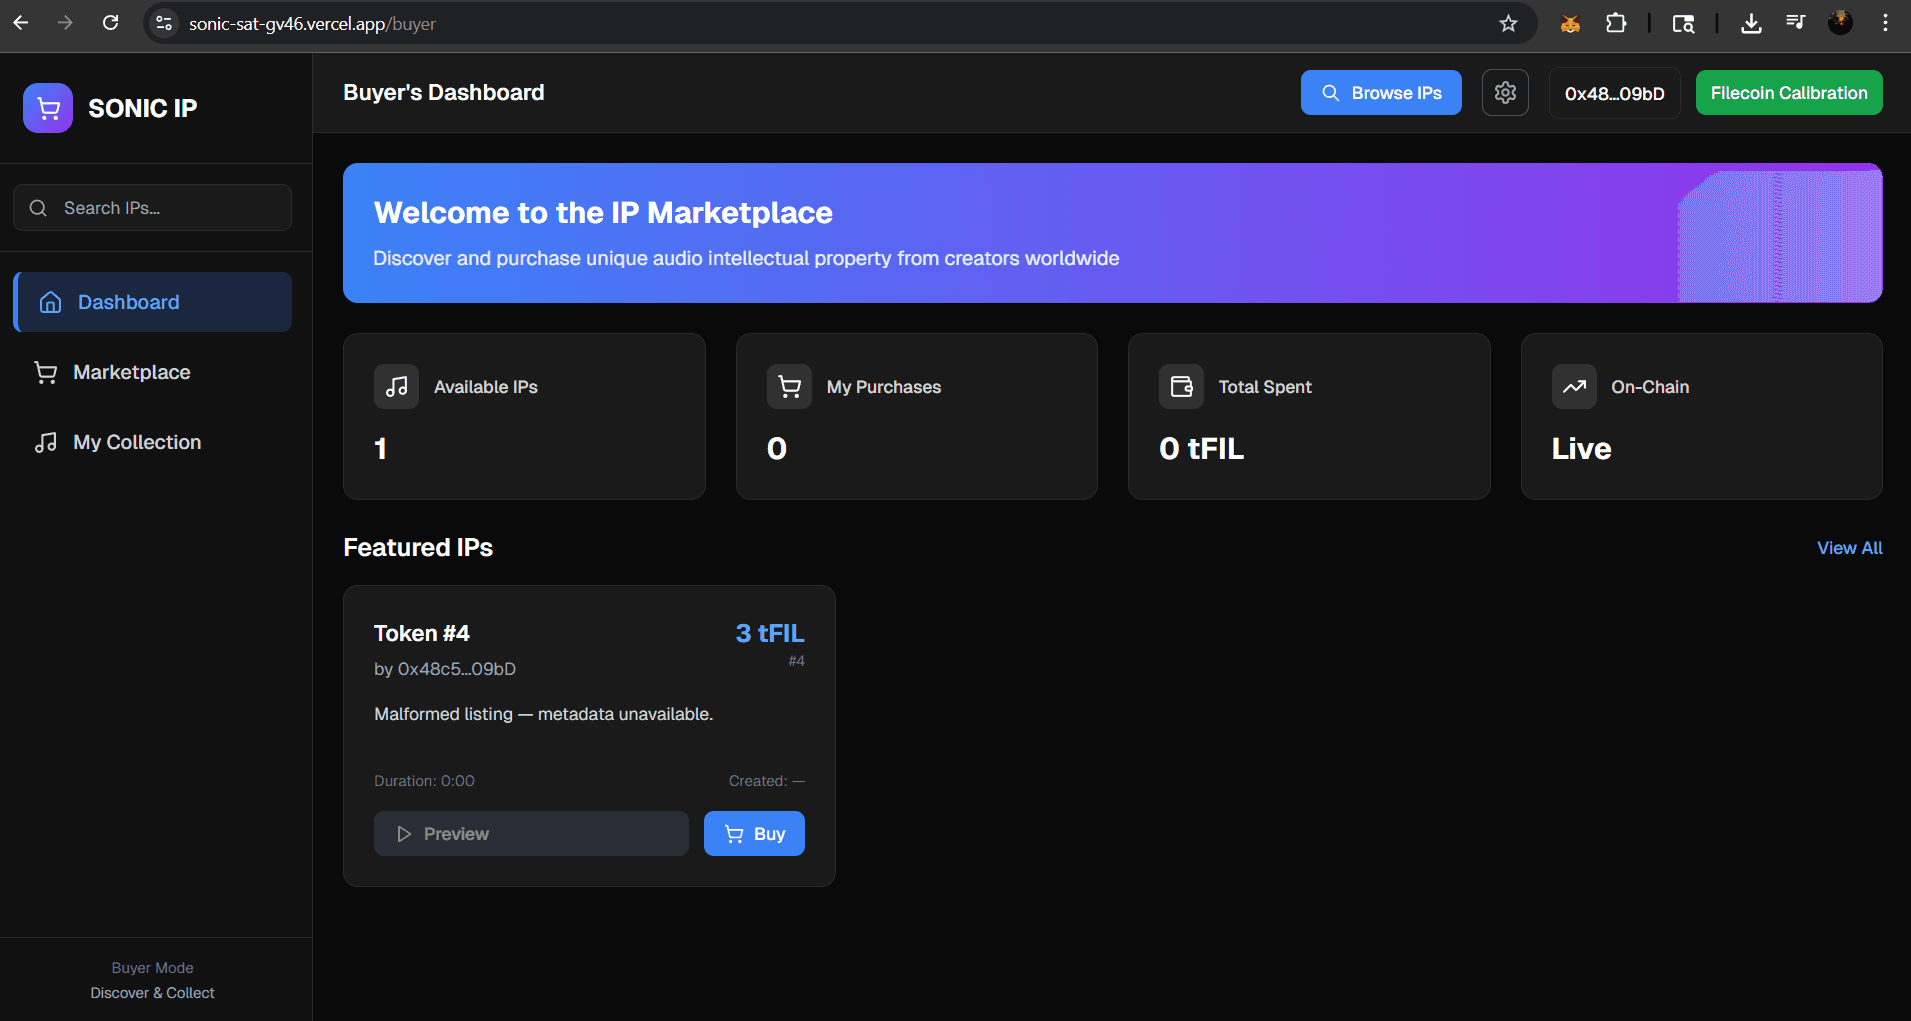Open the Chrome three-dot menu
The height and width of the screenshot is (1021, 1911).
point(1885,23)
